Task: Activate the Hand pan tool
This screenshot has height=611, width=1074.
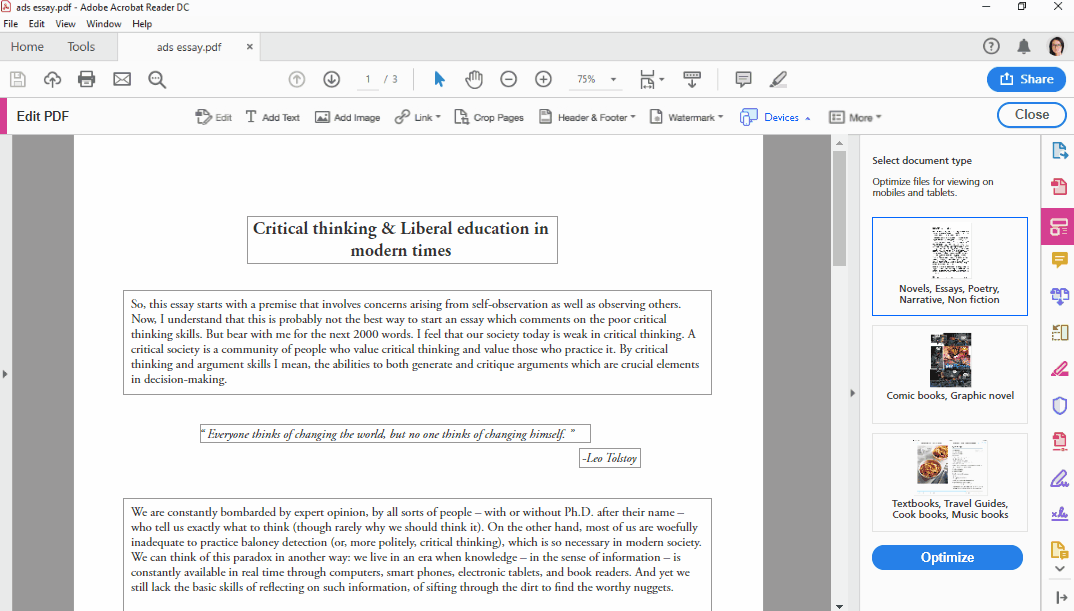Action: (x=474, y=79)
